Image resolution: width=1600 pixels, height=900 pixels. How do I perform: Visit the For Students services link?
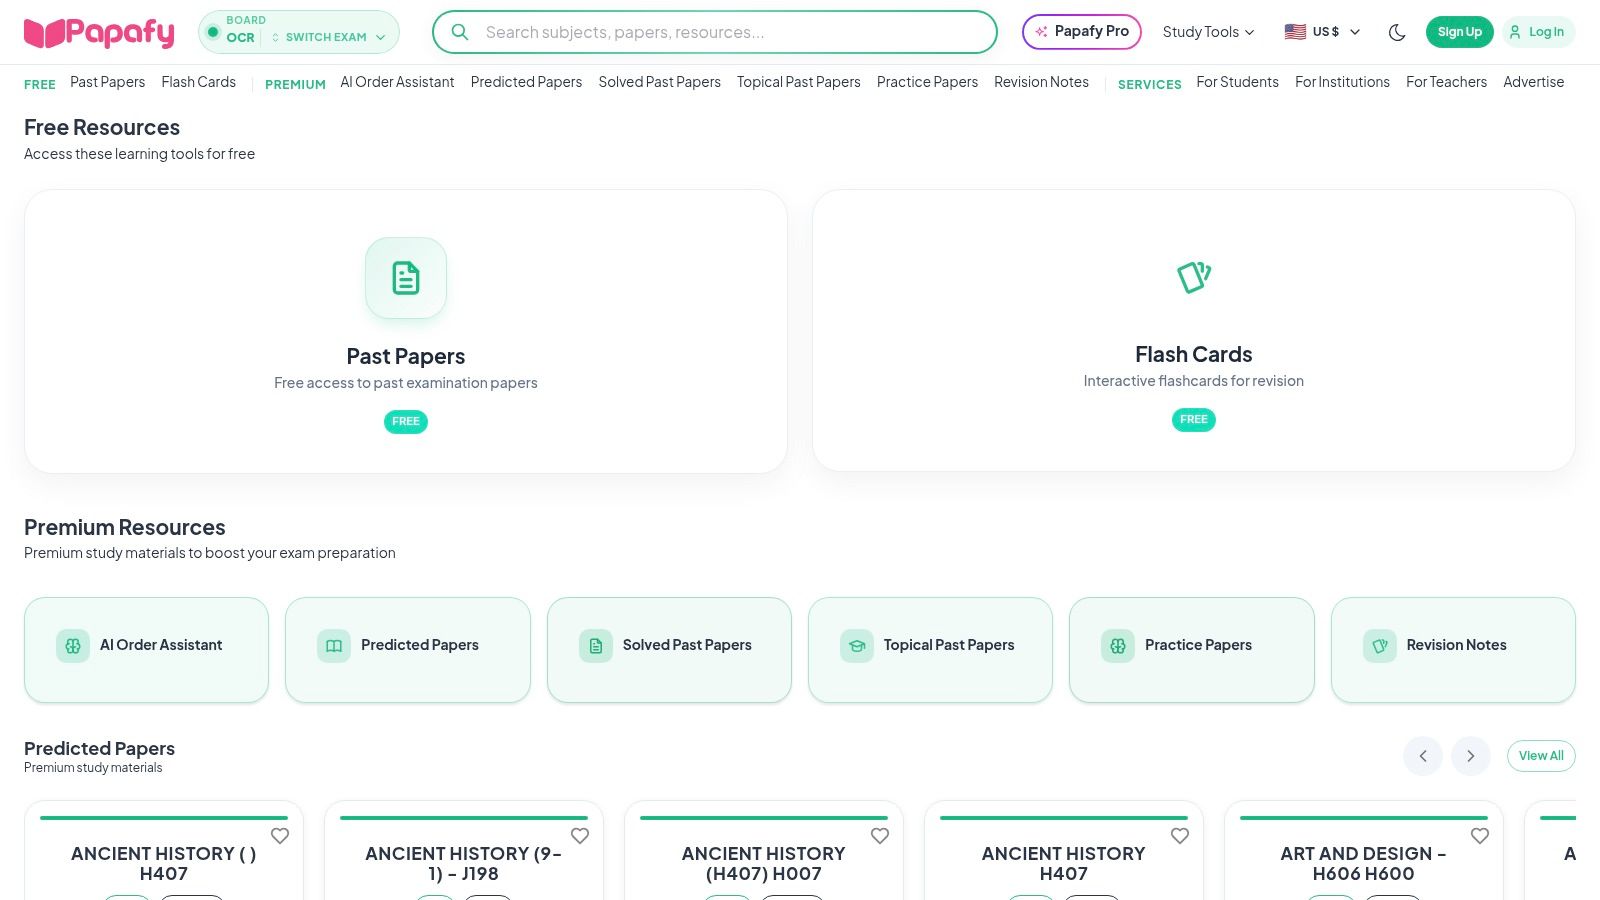coord(1238,82)
